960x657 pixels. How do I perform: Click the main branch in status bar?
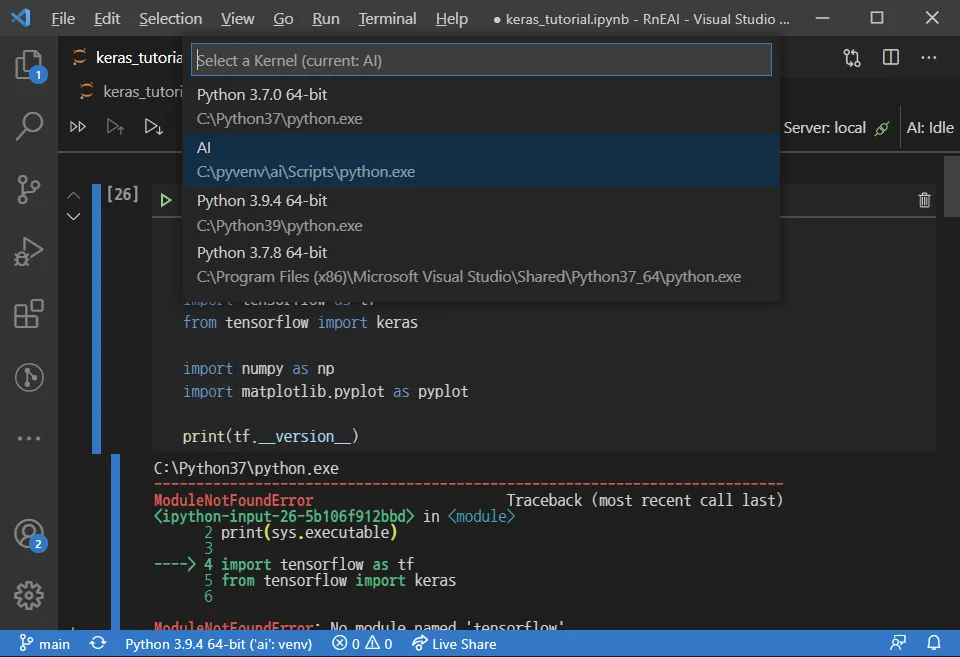click(x=45, y=644)
